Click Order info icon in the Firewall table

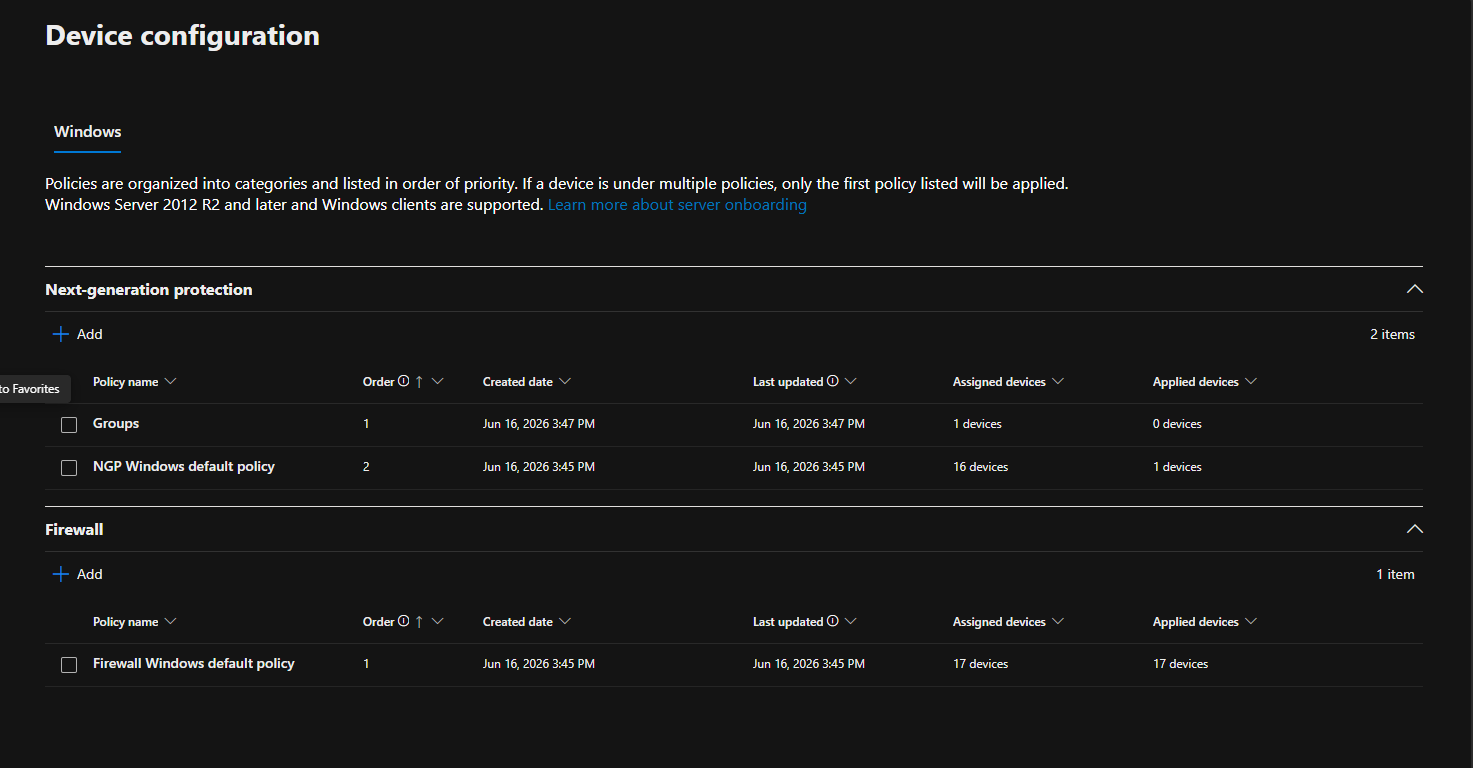[404, 621]
